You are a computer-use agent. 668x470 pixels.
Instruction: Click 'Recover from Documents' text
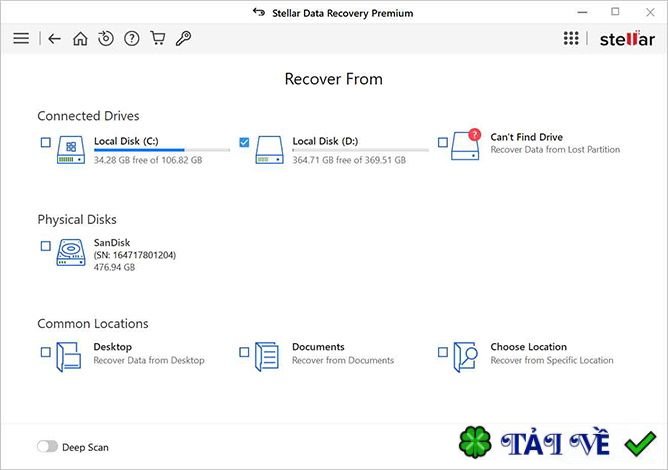(x=343, y=360)
